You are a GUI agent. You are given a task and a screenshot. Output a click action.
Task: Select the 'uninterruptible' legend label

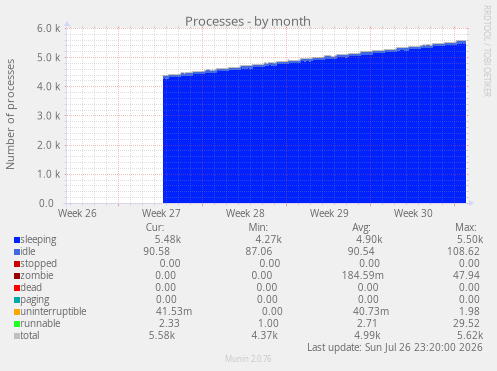[53, 312]
